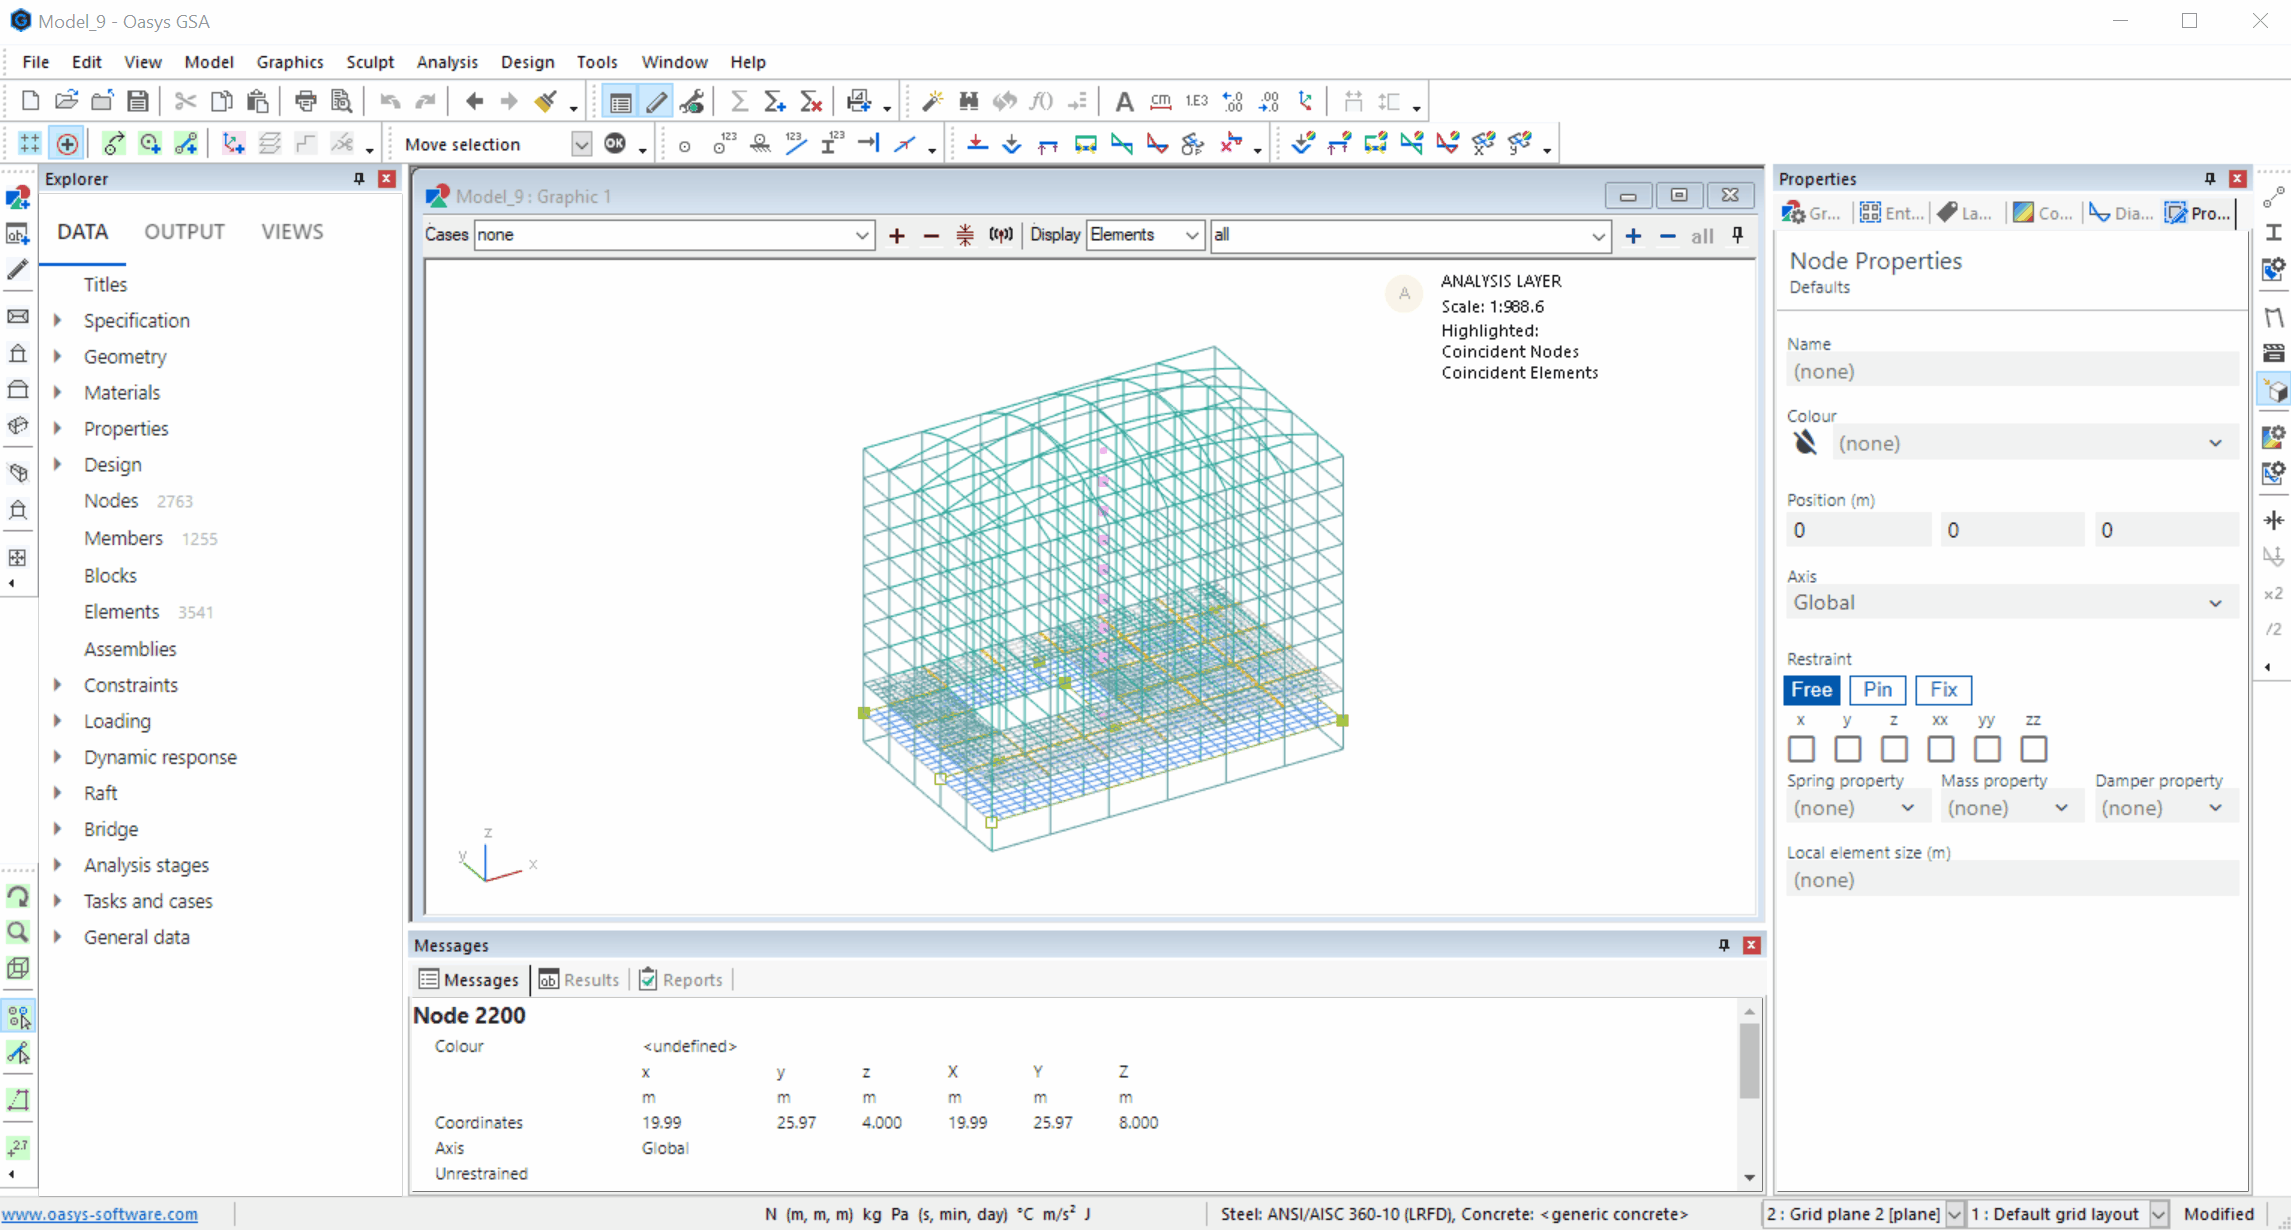Click the Analyse sigma icon

pyautogui.click(x=739, y=101)
